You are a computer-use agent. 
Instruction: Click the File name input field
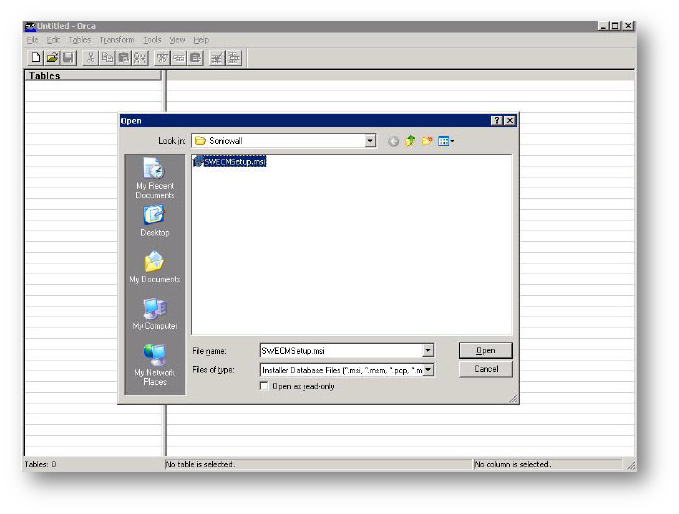[x=341, y=350]
